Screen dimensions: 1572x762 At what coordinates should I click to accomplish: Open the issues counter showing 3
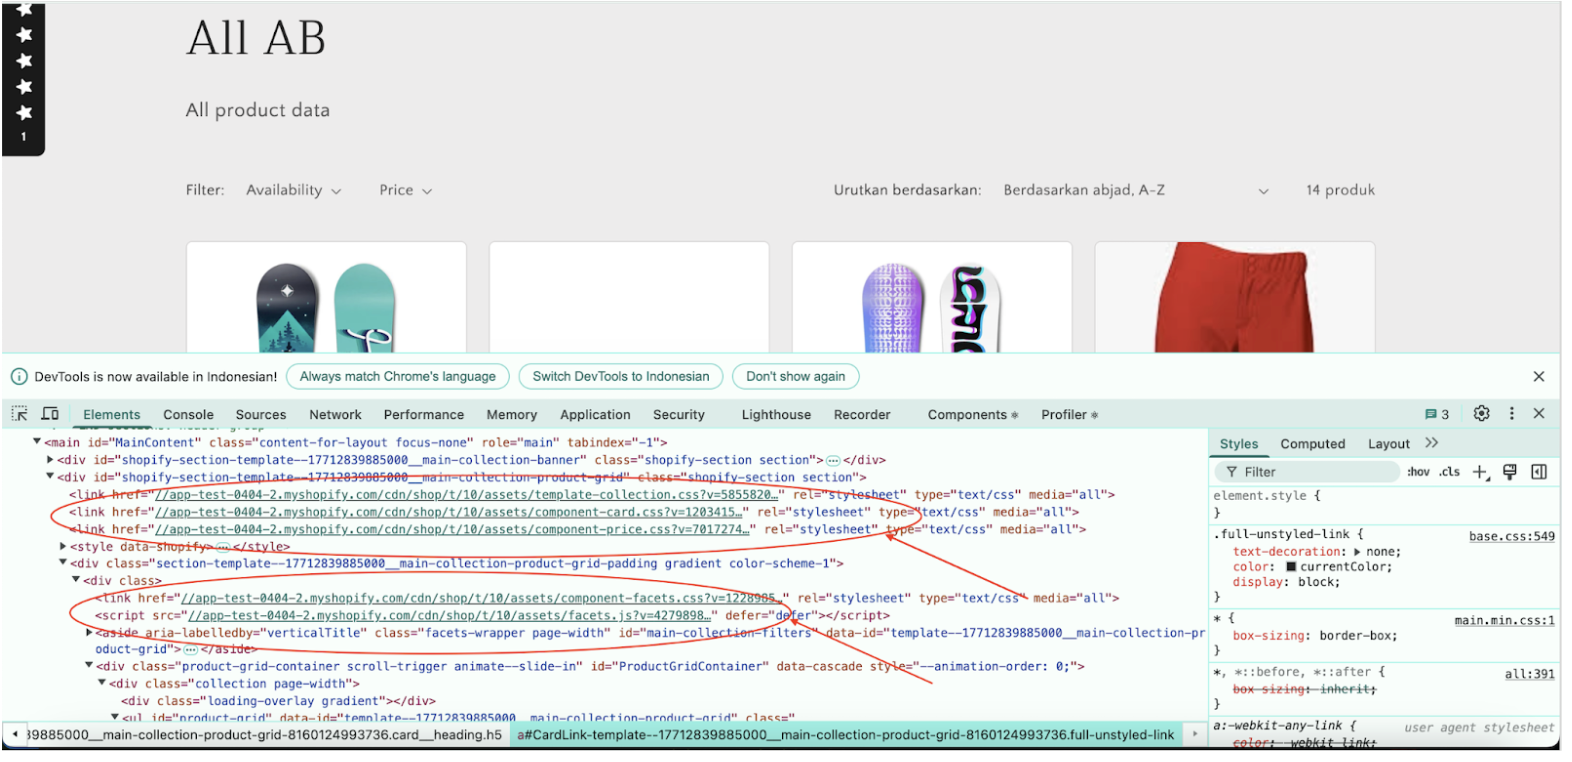click(x=1437, y=414)
